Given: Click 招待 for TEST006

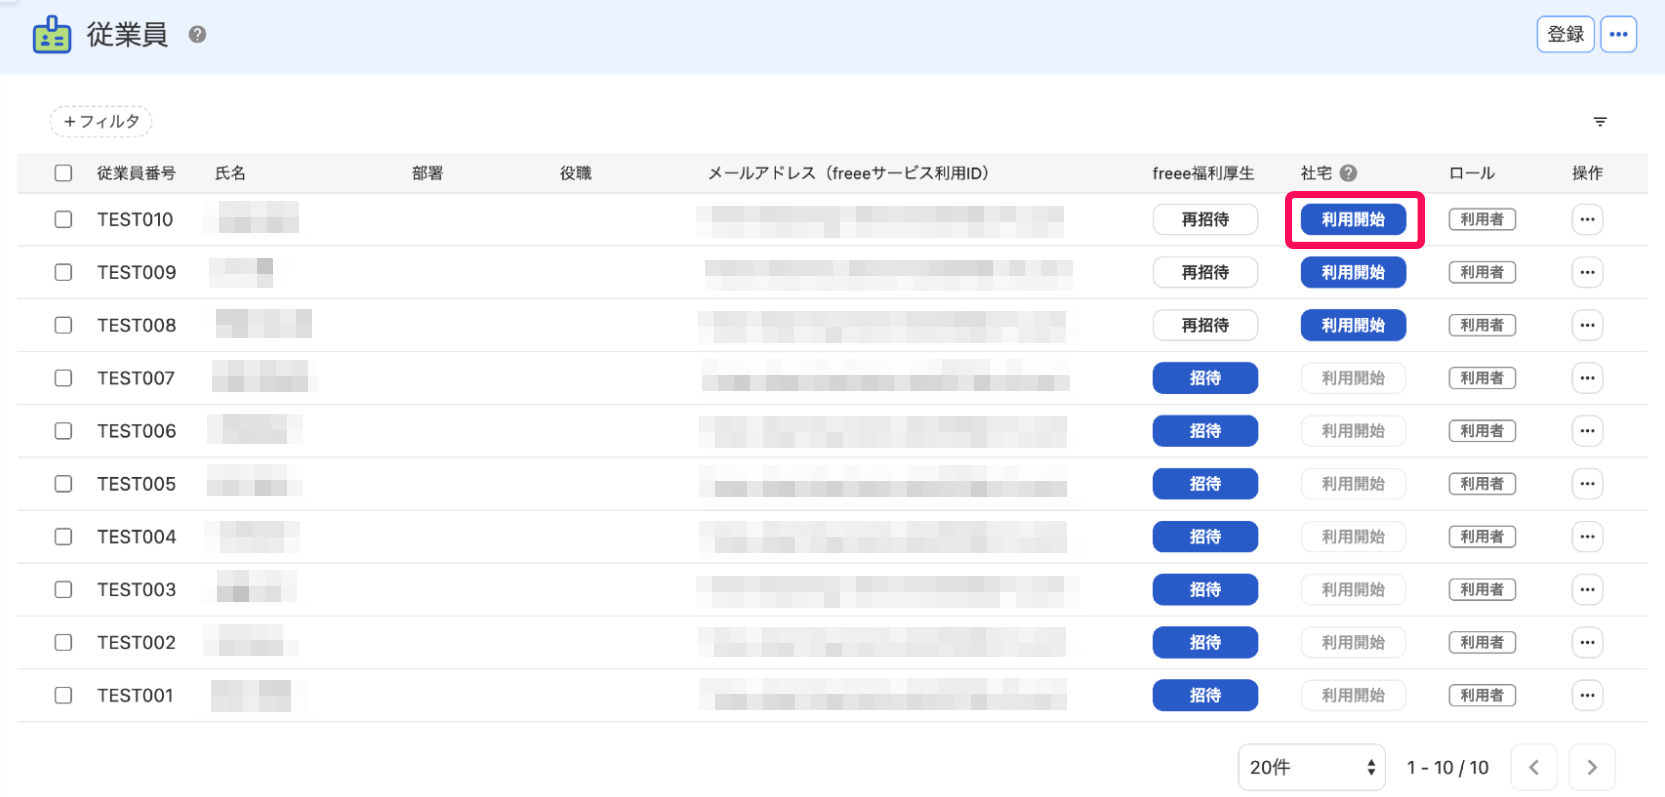Looking at the screenshot, I should pos(1205,431).
